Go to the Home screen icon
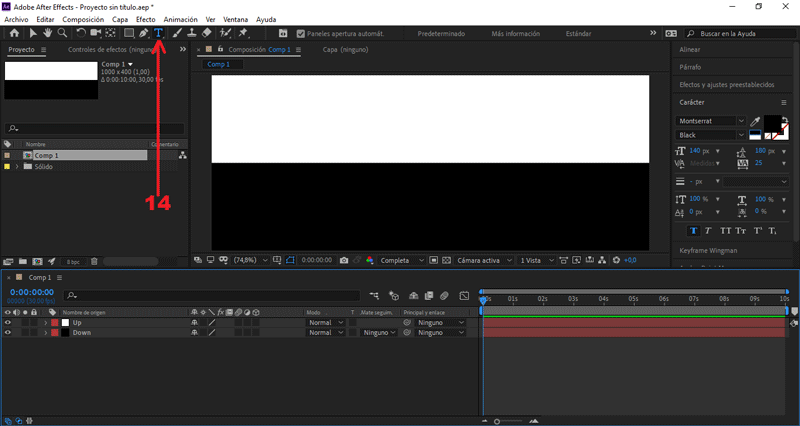This screenshot has height=426, width=800. [14, 33]
